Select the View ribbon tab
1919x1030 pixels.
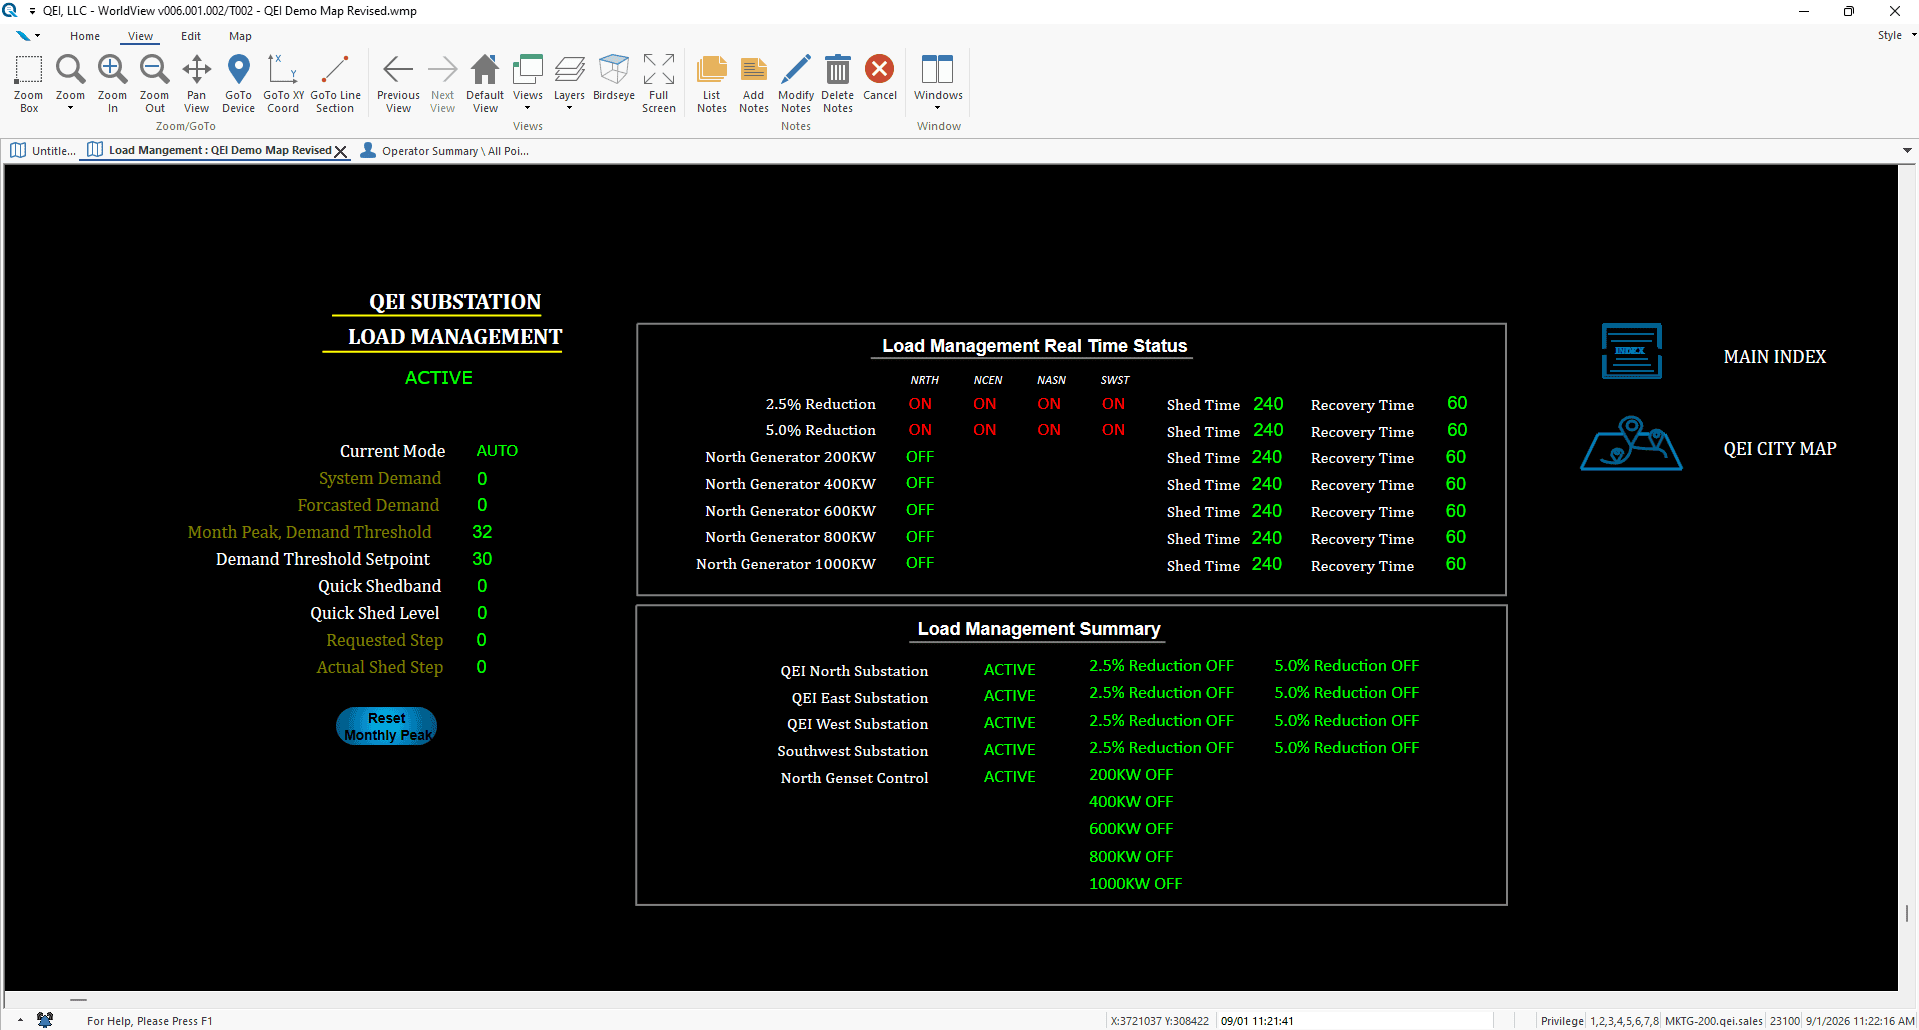tap(140, 36)
